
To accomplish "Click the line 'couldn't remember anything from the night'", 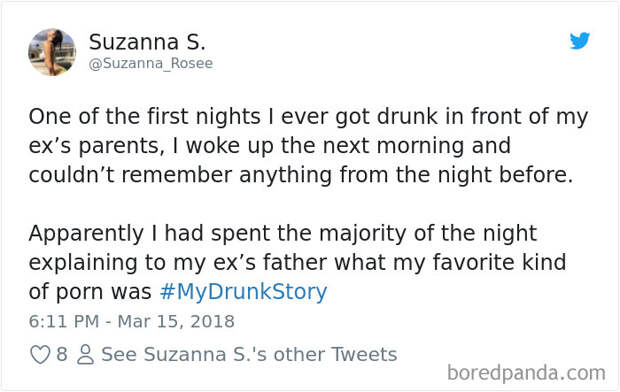I will click(x=301, y=175).
